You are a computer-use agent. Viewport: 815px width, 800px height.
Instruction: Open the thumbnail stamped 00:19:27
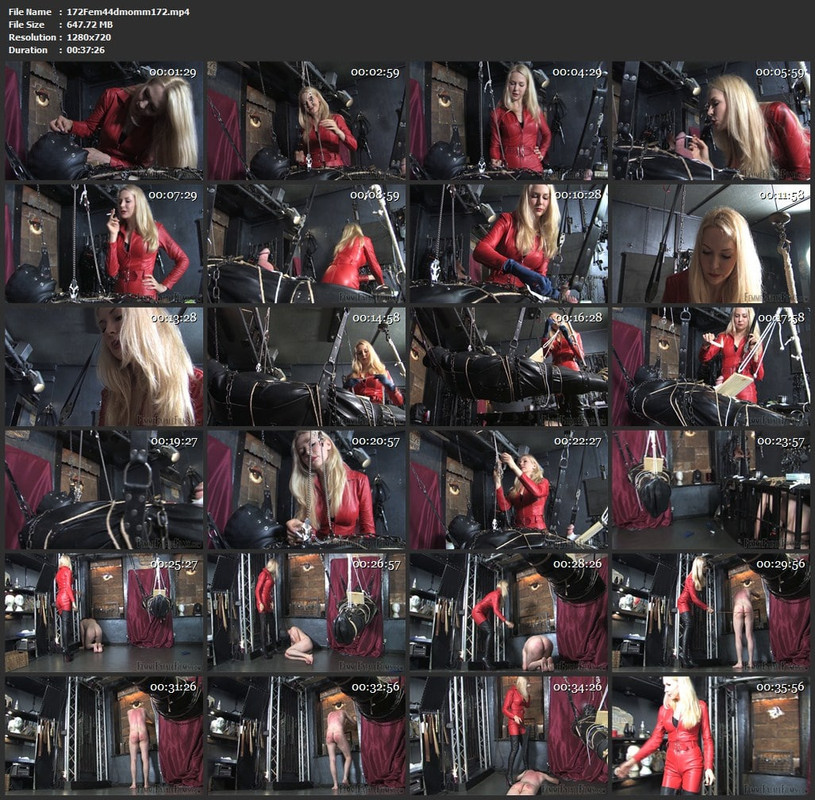click(104, 490)
